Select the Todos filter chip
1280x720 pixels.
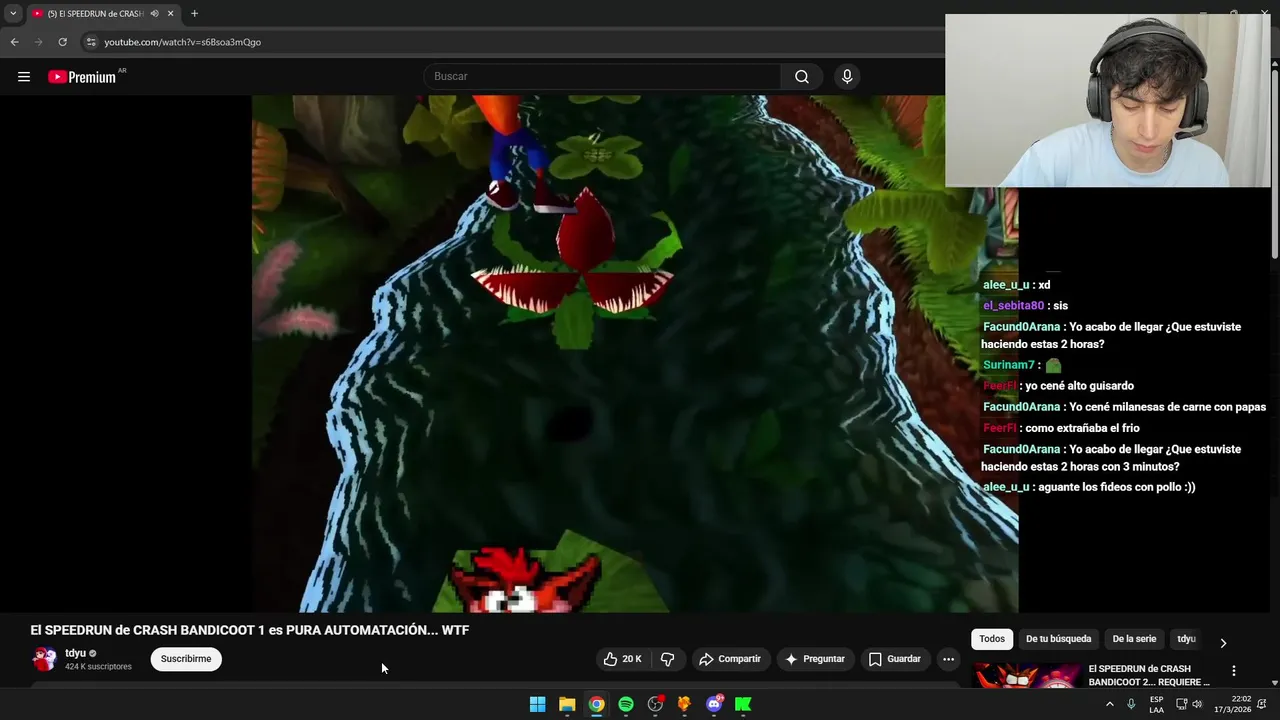(x=992, y=639)
